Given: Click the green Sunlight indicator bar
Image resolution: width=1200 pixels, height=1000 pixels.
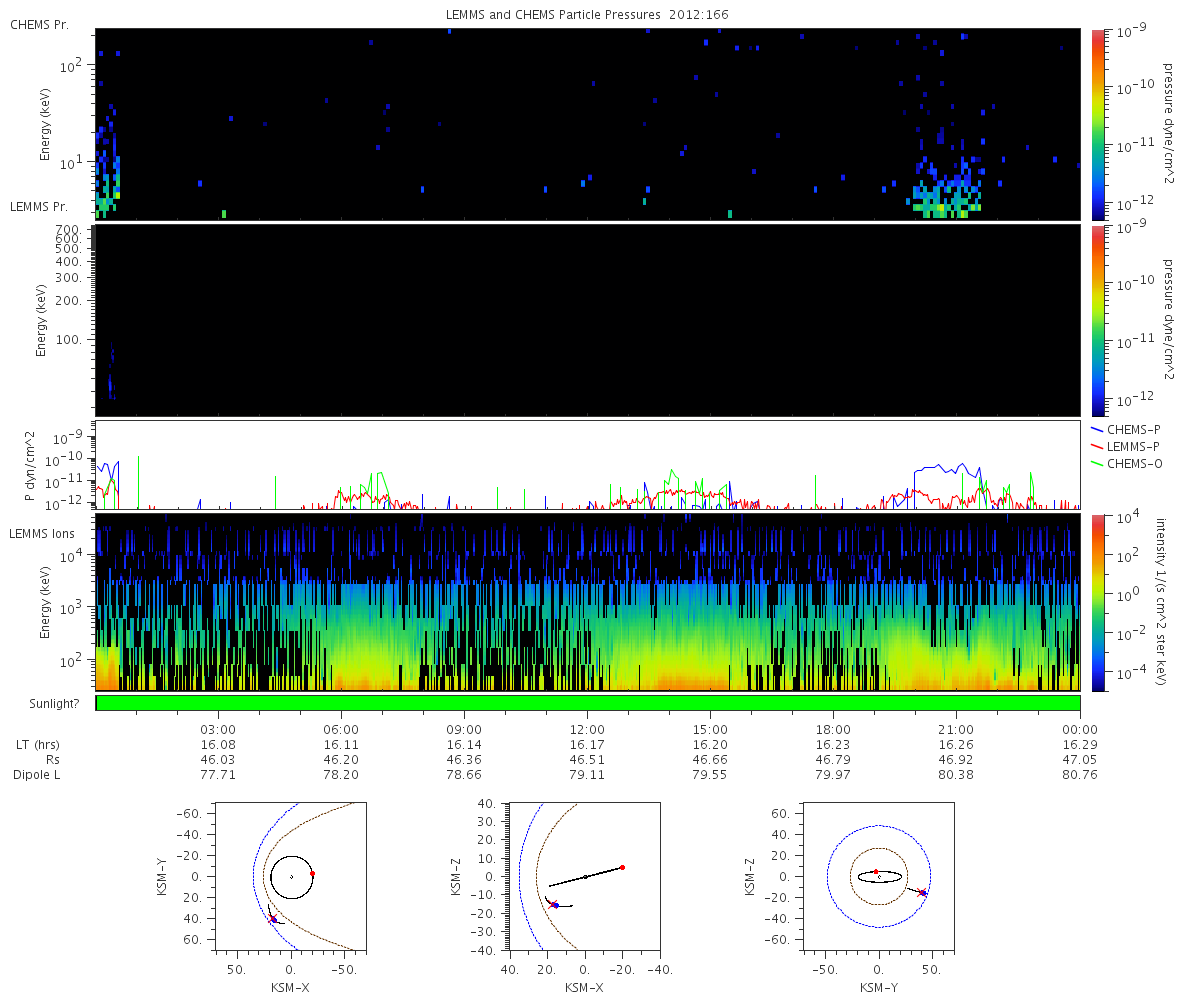Looking at the screenshot, I should (x=588, y=703).
